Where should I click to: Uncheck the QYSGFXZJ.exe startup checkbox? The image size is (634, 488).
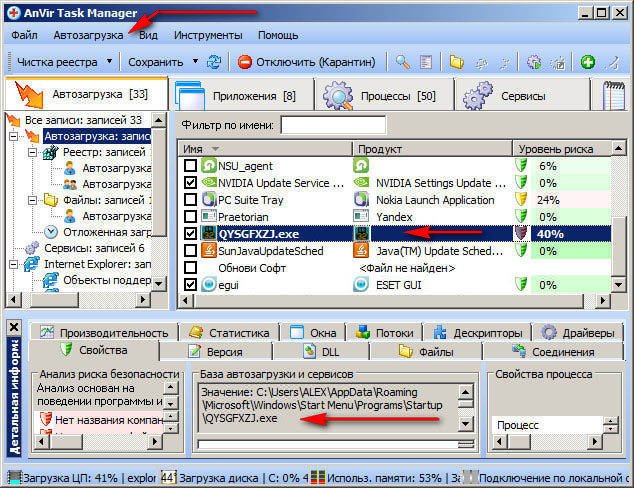191,233
